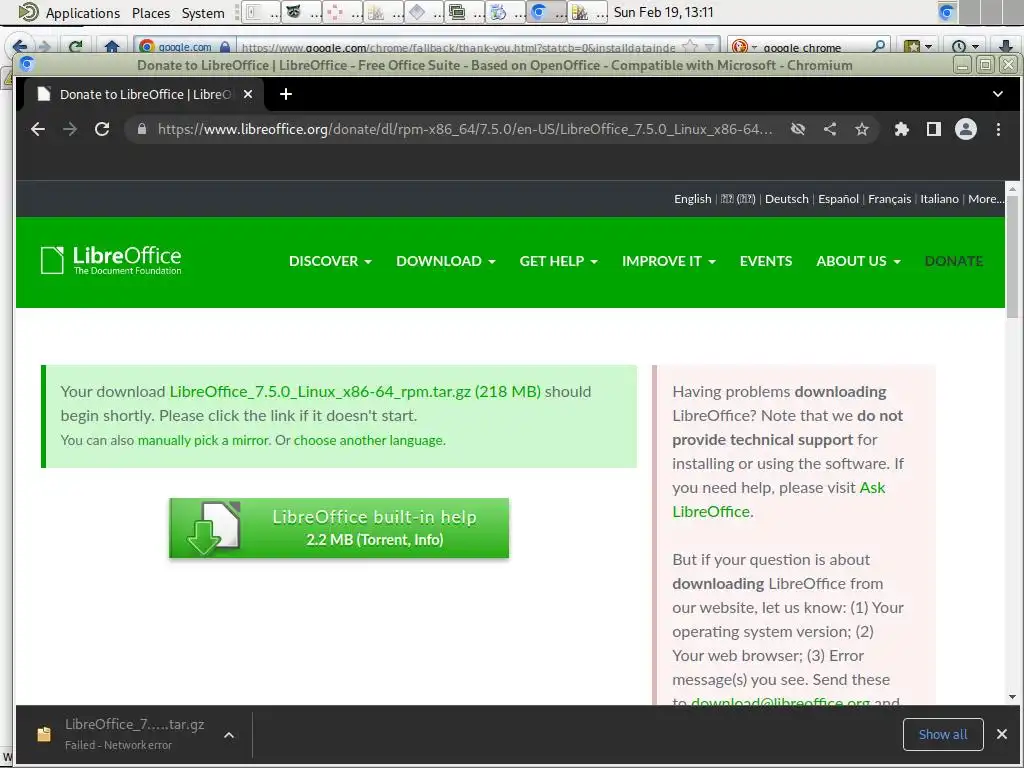Open Chromium extensions puzzle icon
1024x768 pixels.
click(902, 129)
